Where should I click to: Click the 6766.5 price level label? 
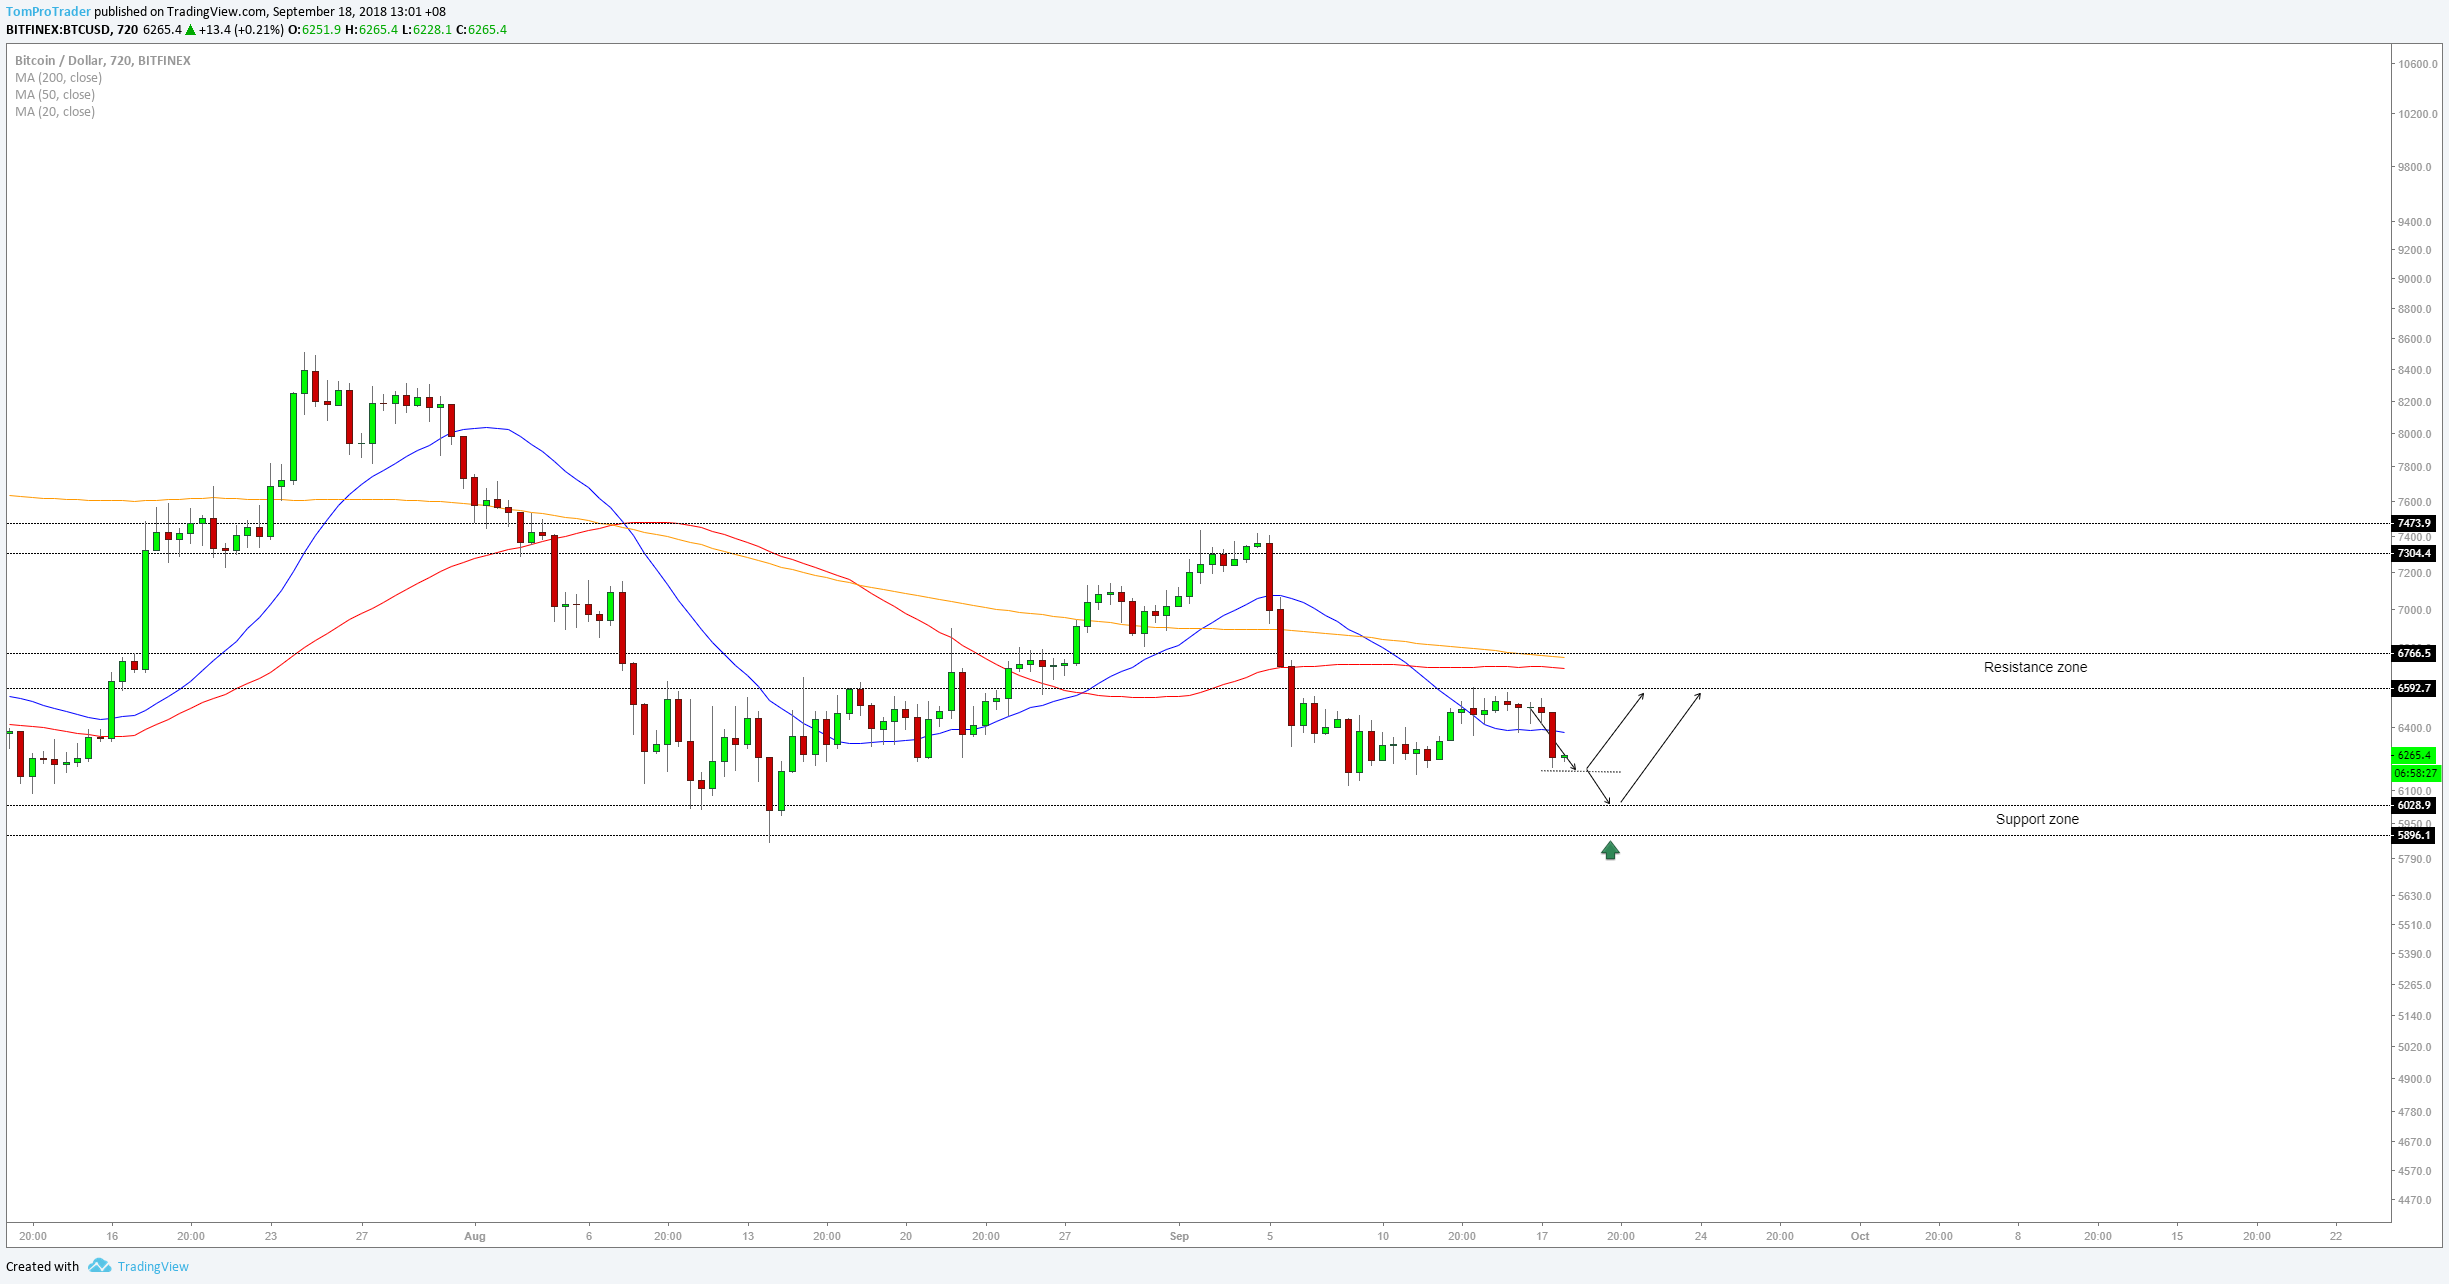(2413, 653)
